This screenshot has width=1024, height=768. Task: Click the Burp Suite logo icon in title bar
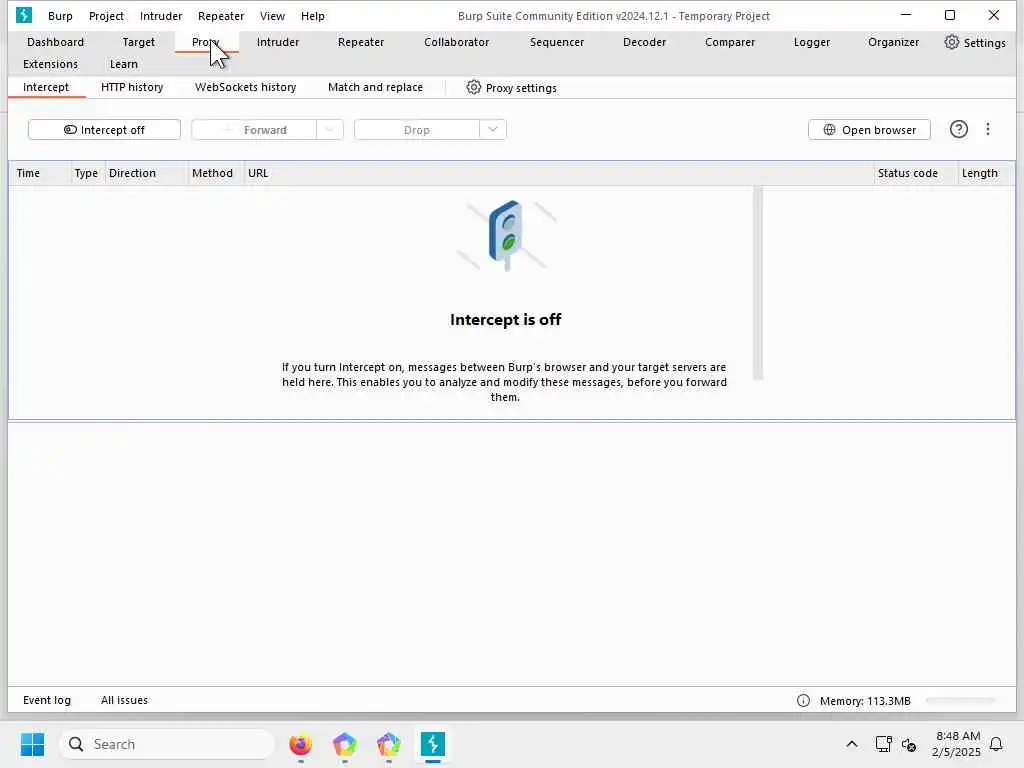coord(24,15)
